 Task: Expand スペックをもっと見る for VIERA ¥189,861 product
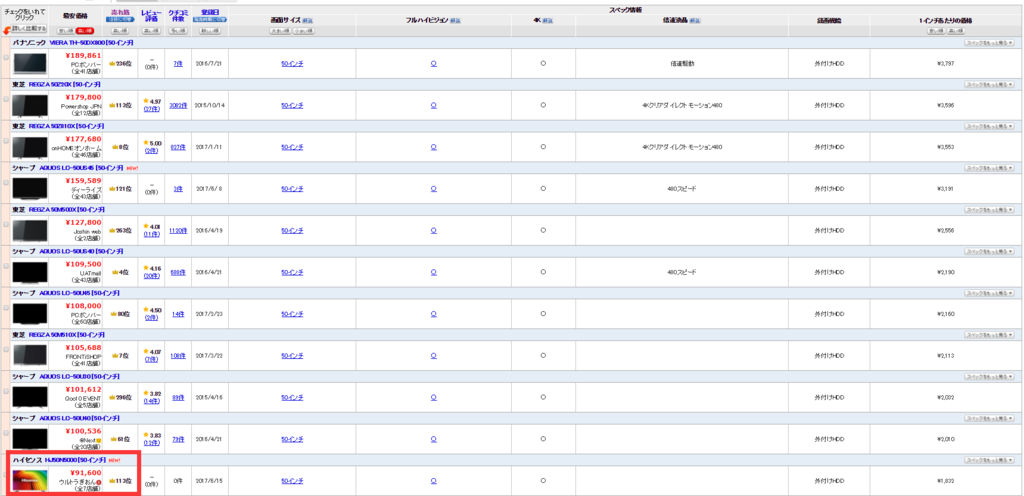[989, 42]
